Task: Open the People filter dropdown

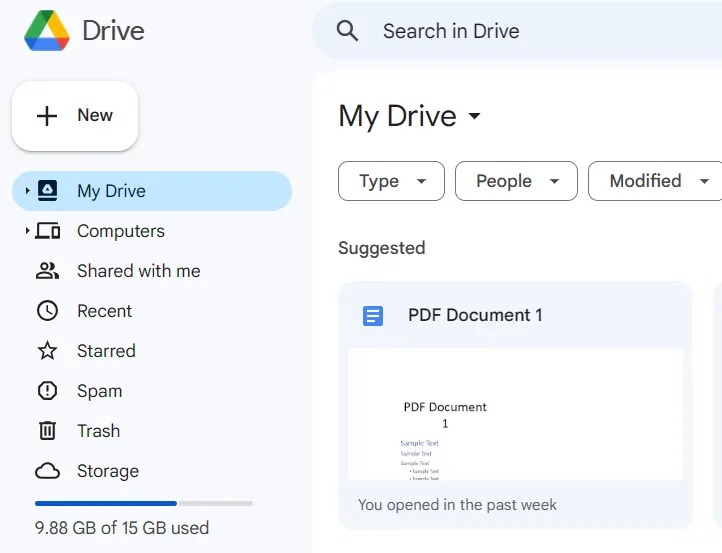Action: pyautogui.click(x=516, y=181)
